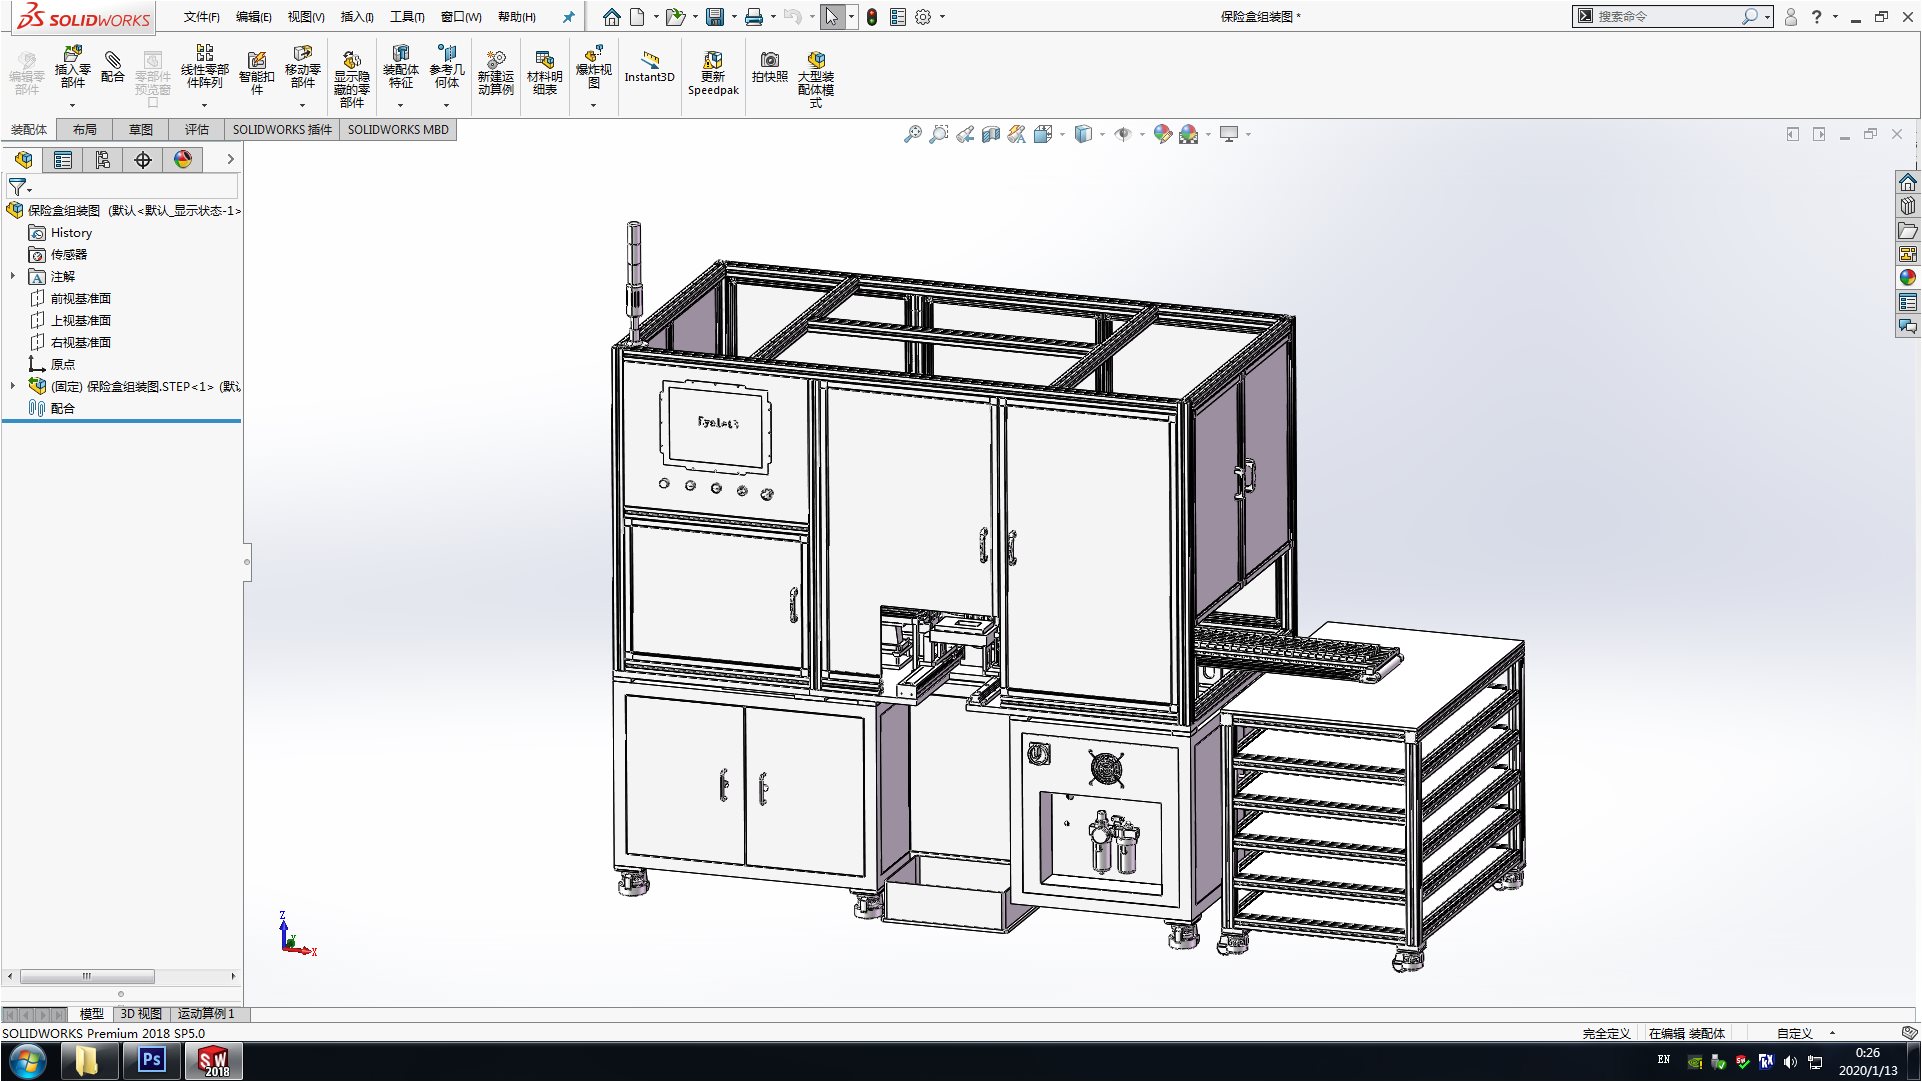Image resolution: width=1922 pixels, height=1082 pixels.
Task: Open the Appearances color wheel pane
Action: tap(1908, 277)
